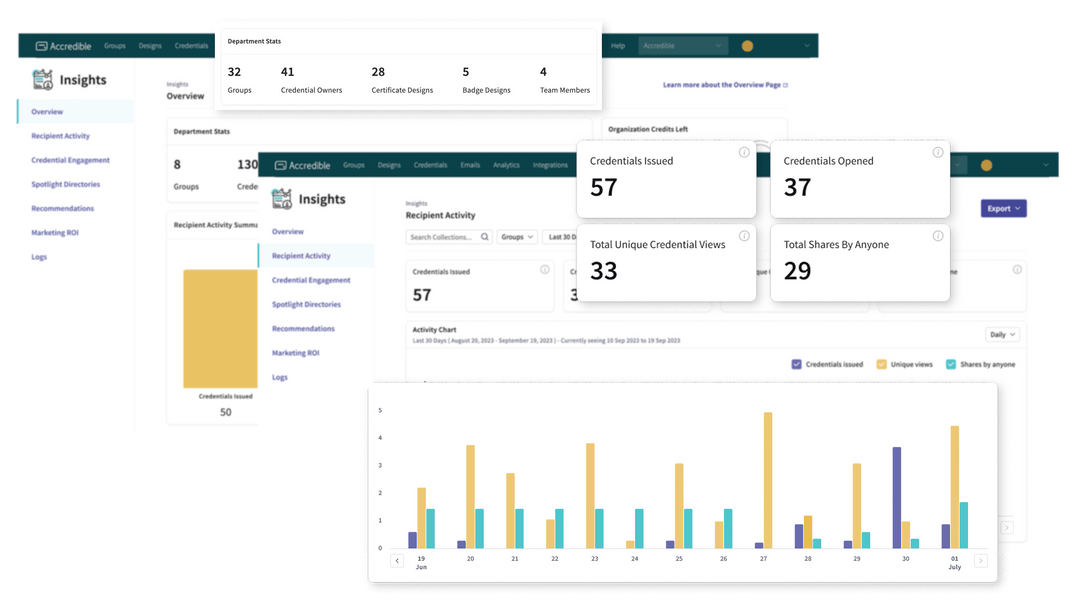1080x608 pixels.
Task: Go to previous dates with chart left arrow
Action: click(x=397, y=560)
